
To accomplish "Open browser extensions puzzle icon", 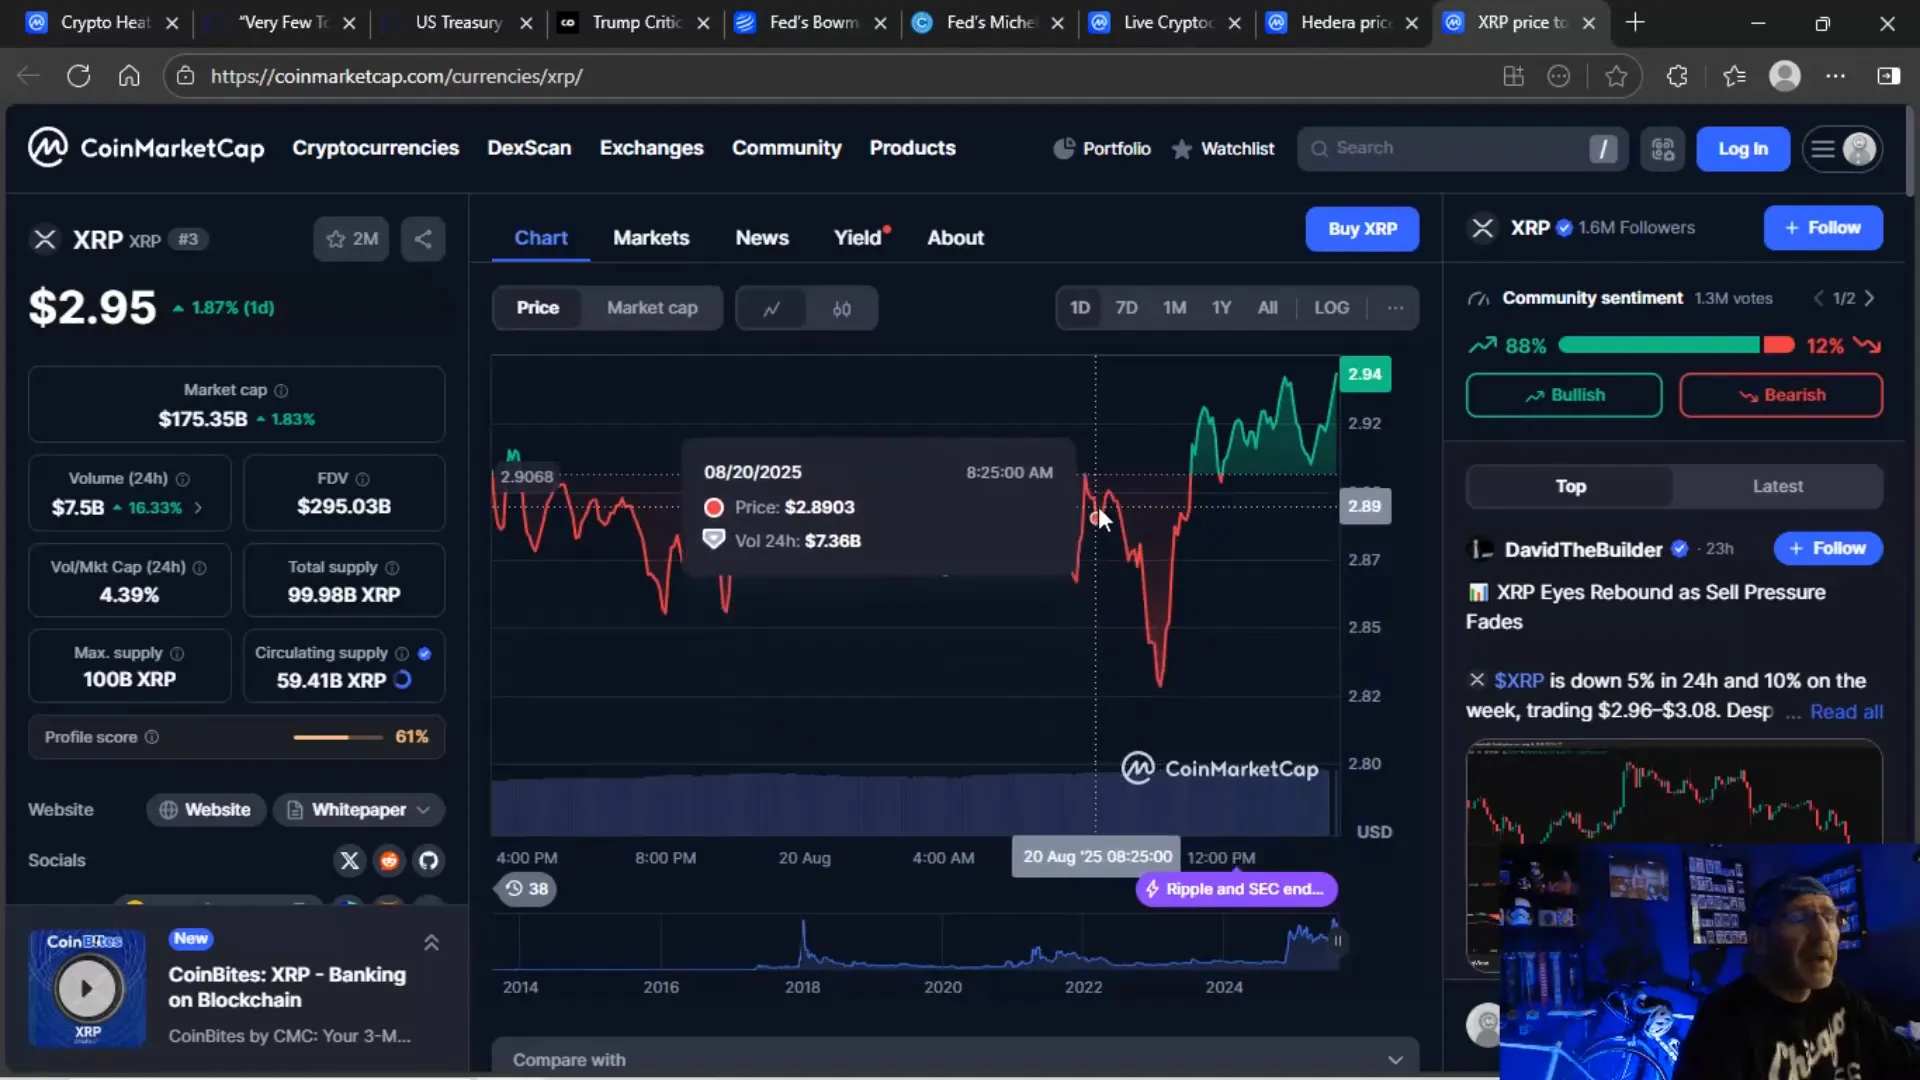I will click(x=1677, y=76).
